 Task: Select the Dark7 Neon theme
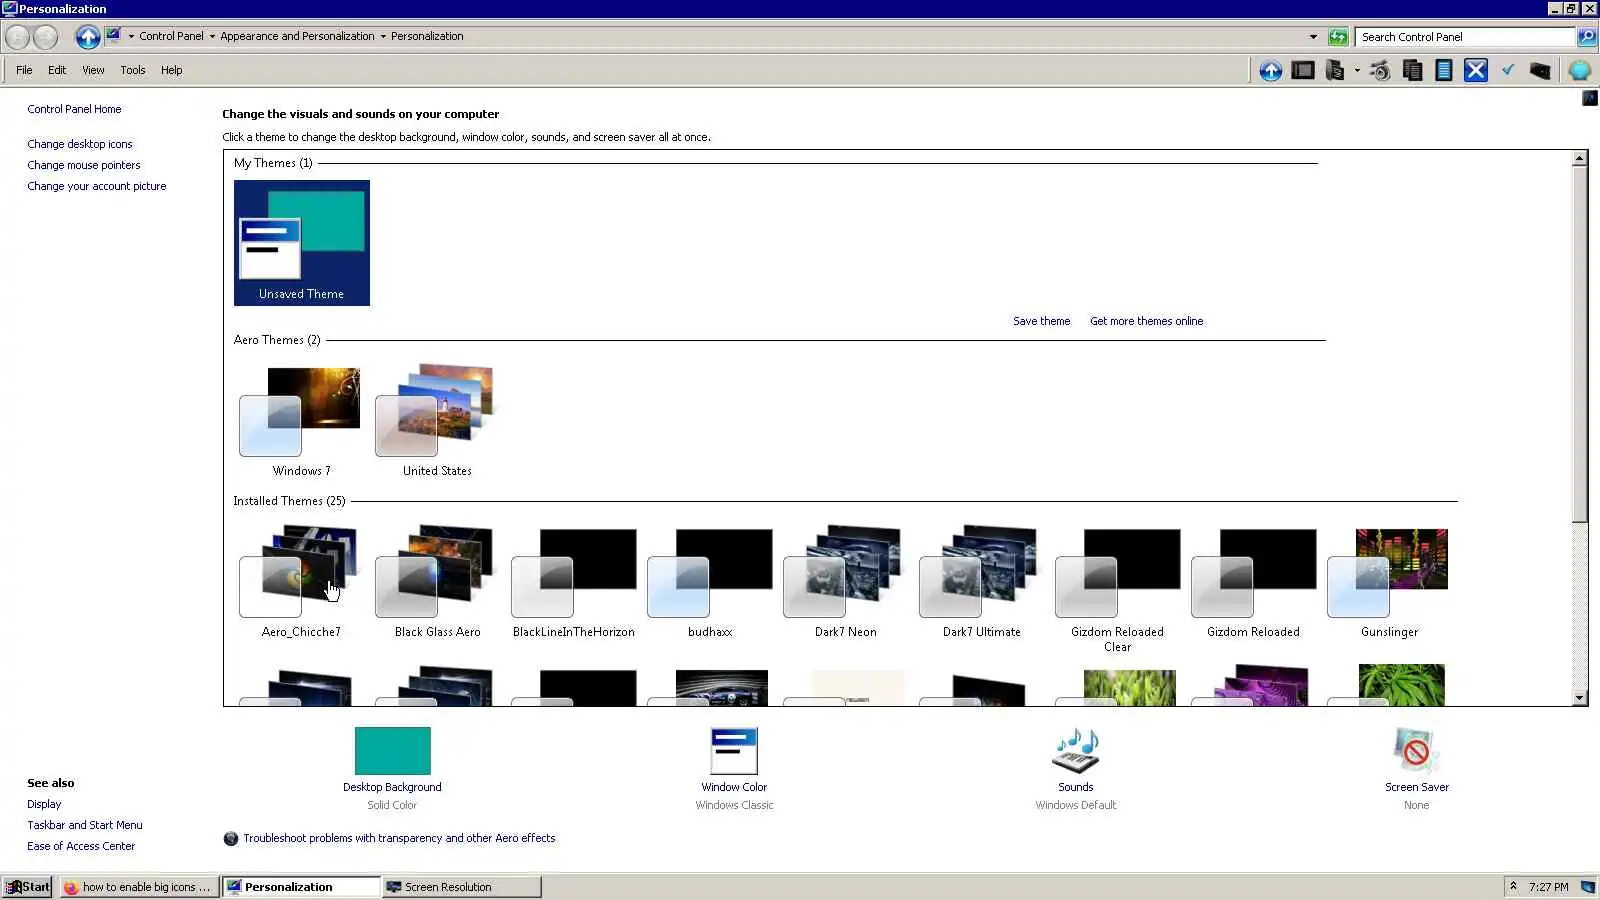click(845, 582)
